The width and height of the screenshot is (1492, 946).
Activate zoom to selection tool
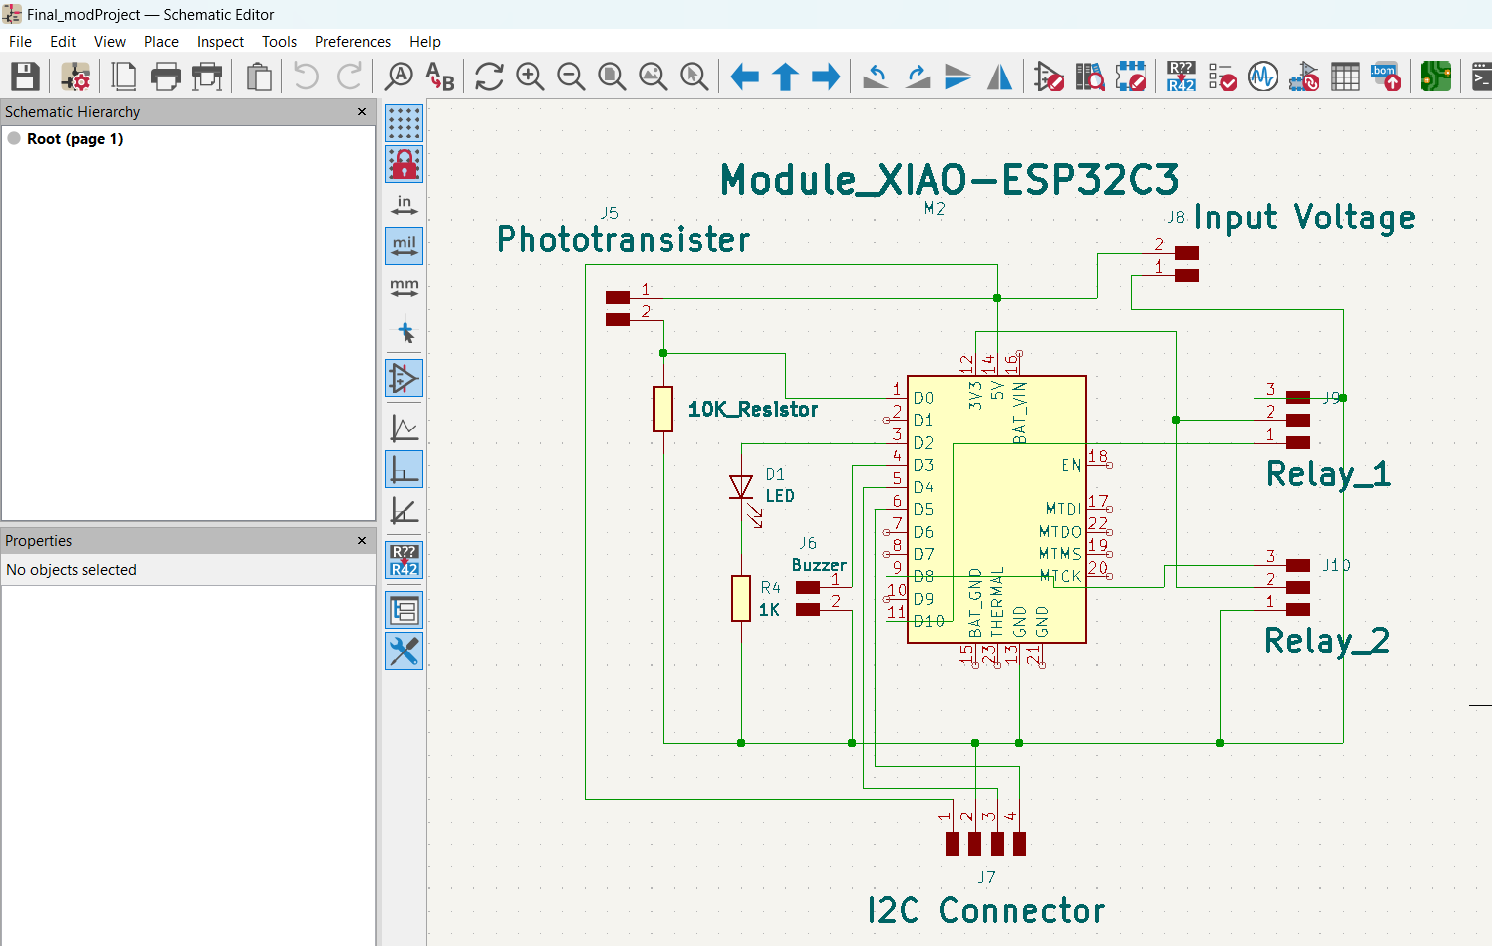[x=694, y=76]
